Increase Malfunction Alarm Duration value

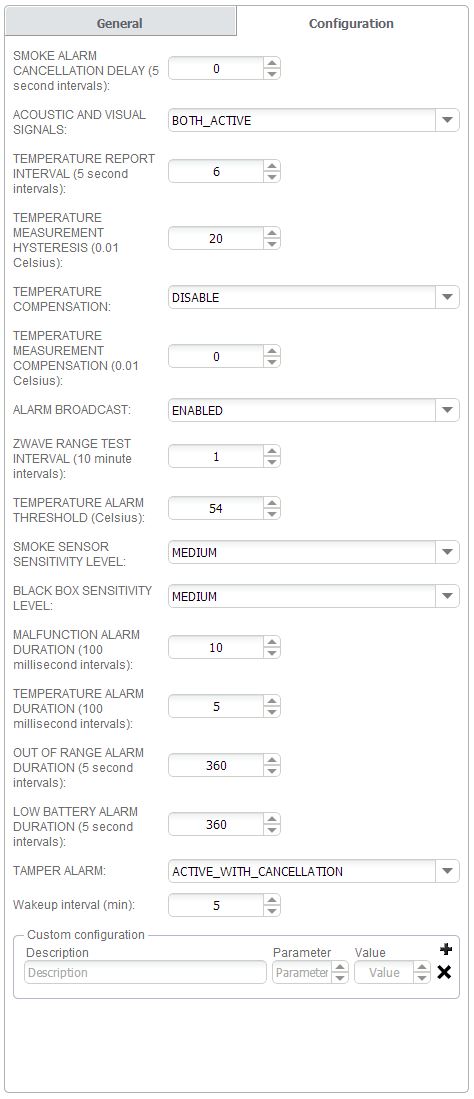[272, 642]
